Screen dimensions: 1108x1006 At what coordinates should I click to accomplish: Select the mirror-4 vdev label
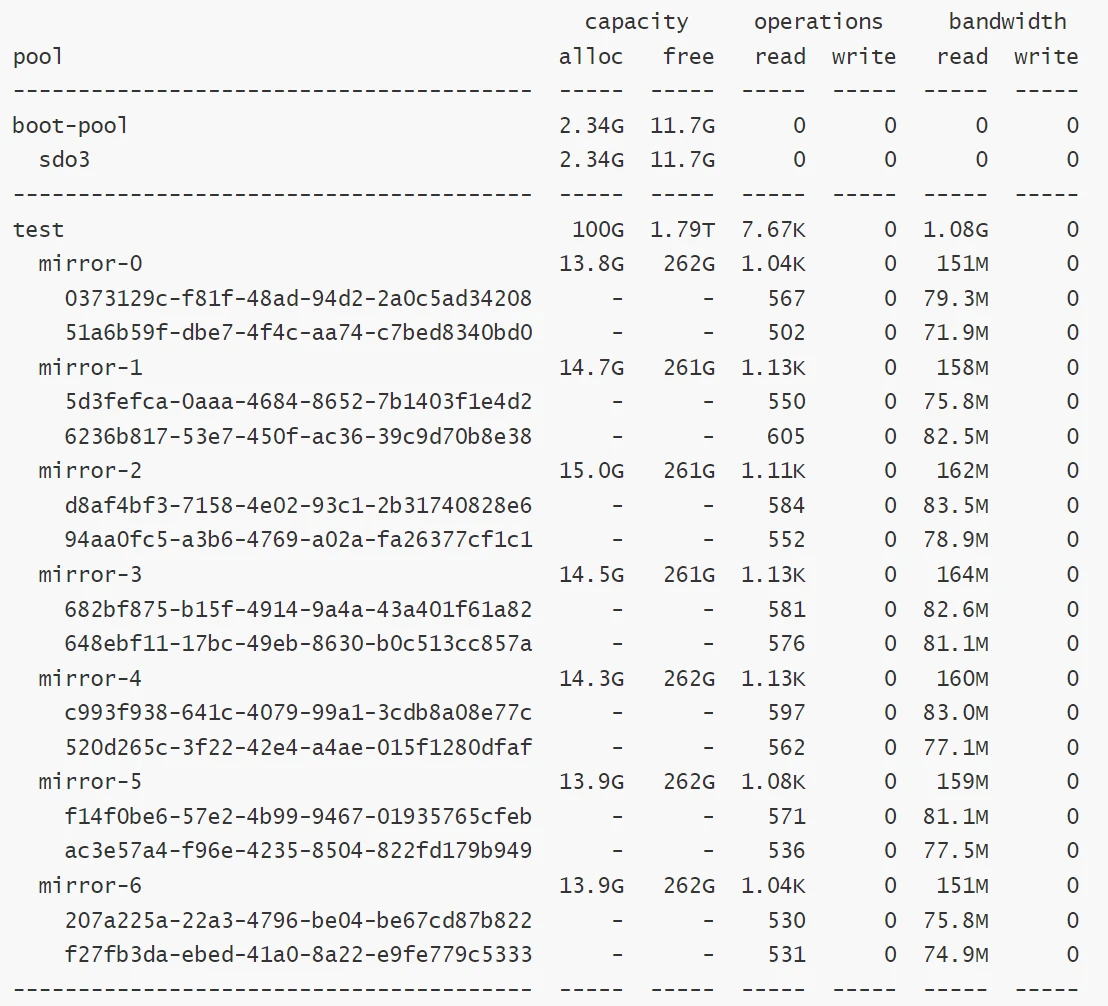(x=90, y=679)
